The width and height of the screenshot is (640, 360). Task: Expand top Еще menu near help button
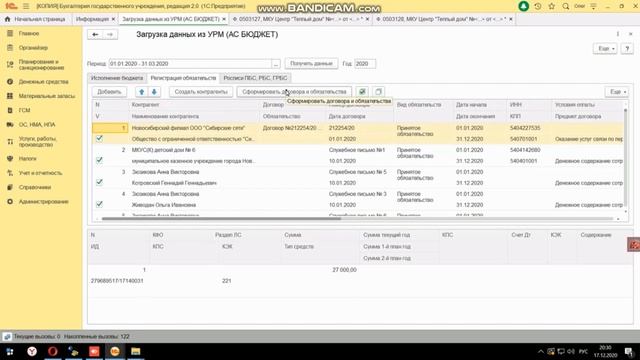(x=605, y=49)
